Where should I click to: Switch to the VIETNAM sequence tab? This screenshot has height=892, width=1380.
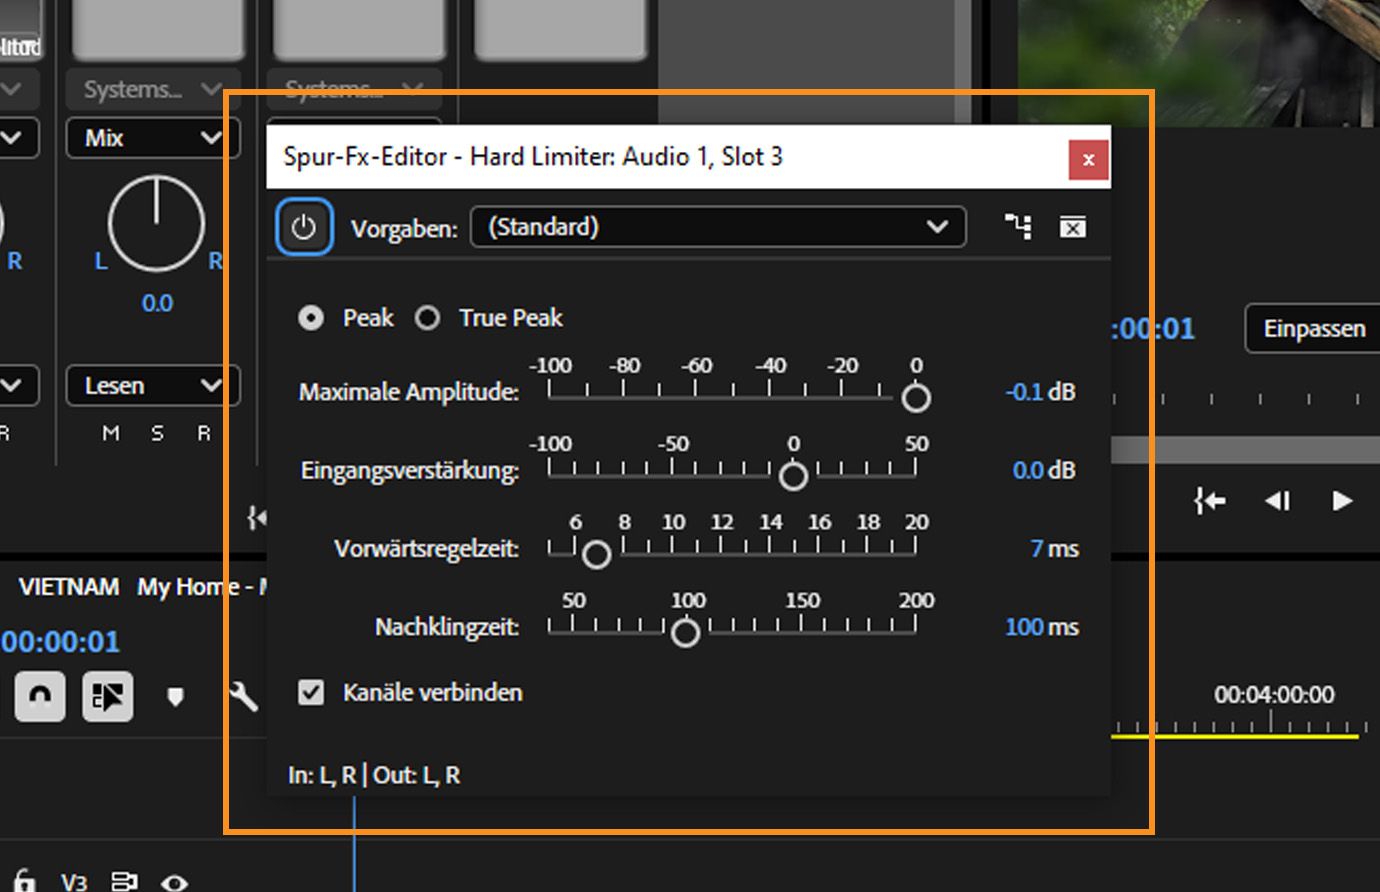[67, 587]
